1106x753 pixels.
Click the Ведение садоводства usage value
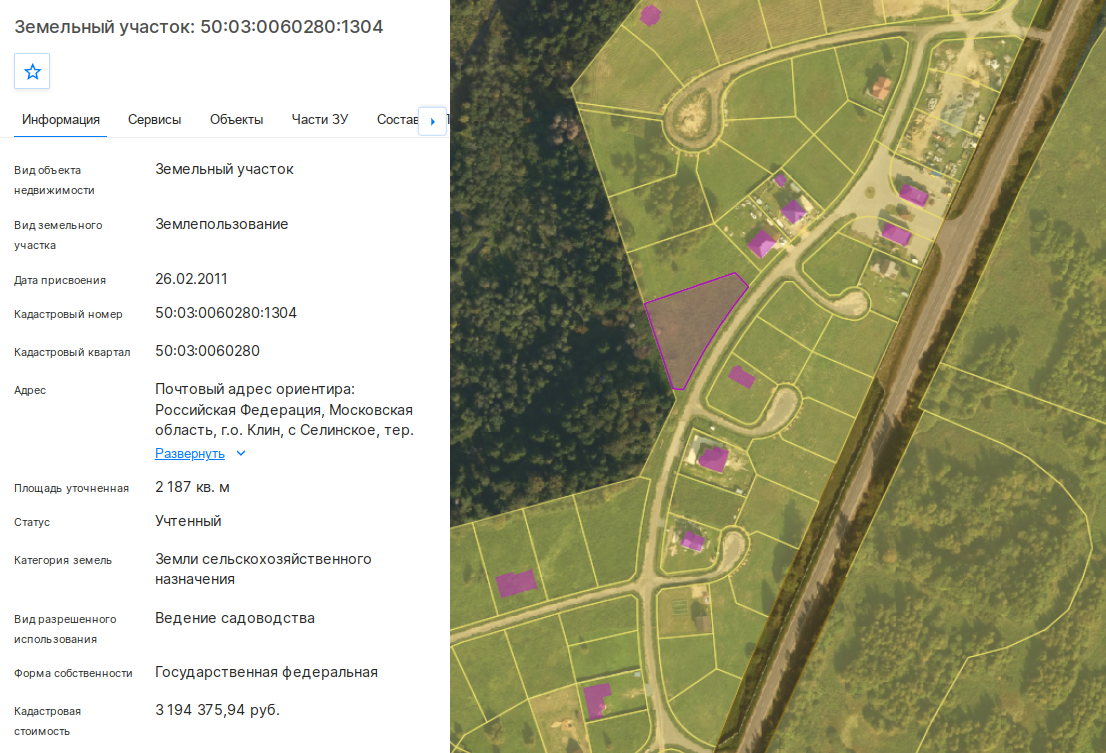(235, 618)
